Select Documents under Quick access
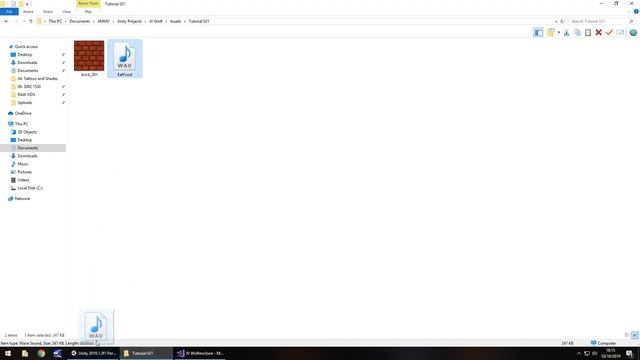Viewport: 640px width, 360px height. point(27,71)
